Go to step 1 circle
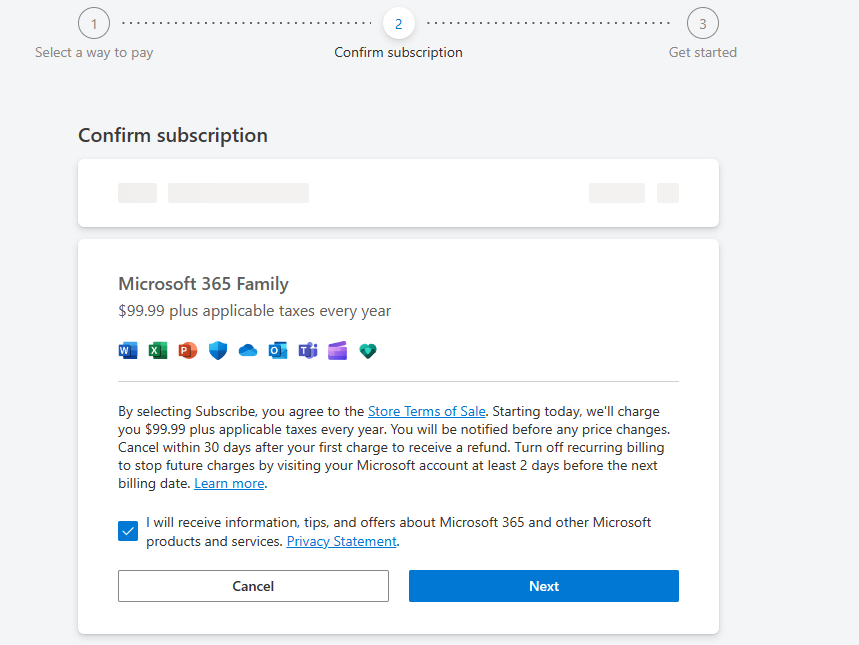 94,24
